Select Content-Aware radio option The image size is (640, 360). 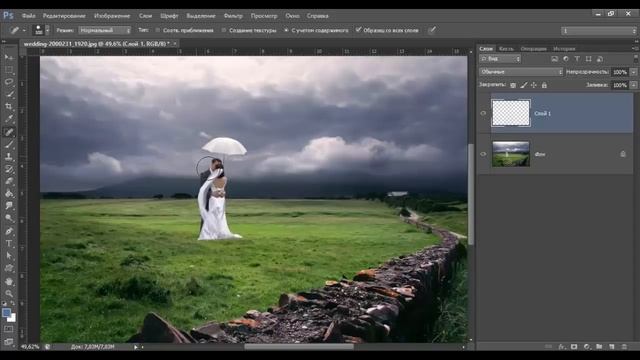point(286,30)
